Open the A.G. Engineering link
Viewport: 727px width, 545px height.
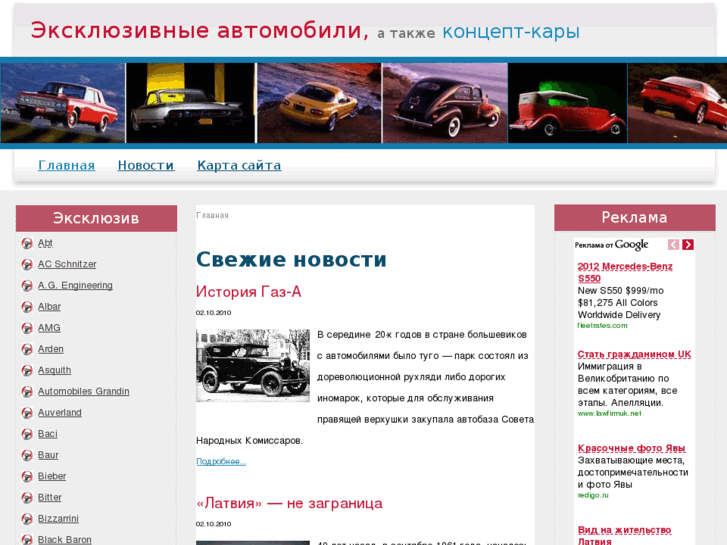pyautogui.click(x=75, y=285)
